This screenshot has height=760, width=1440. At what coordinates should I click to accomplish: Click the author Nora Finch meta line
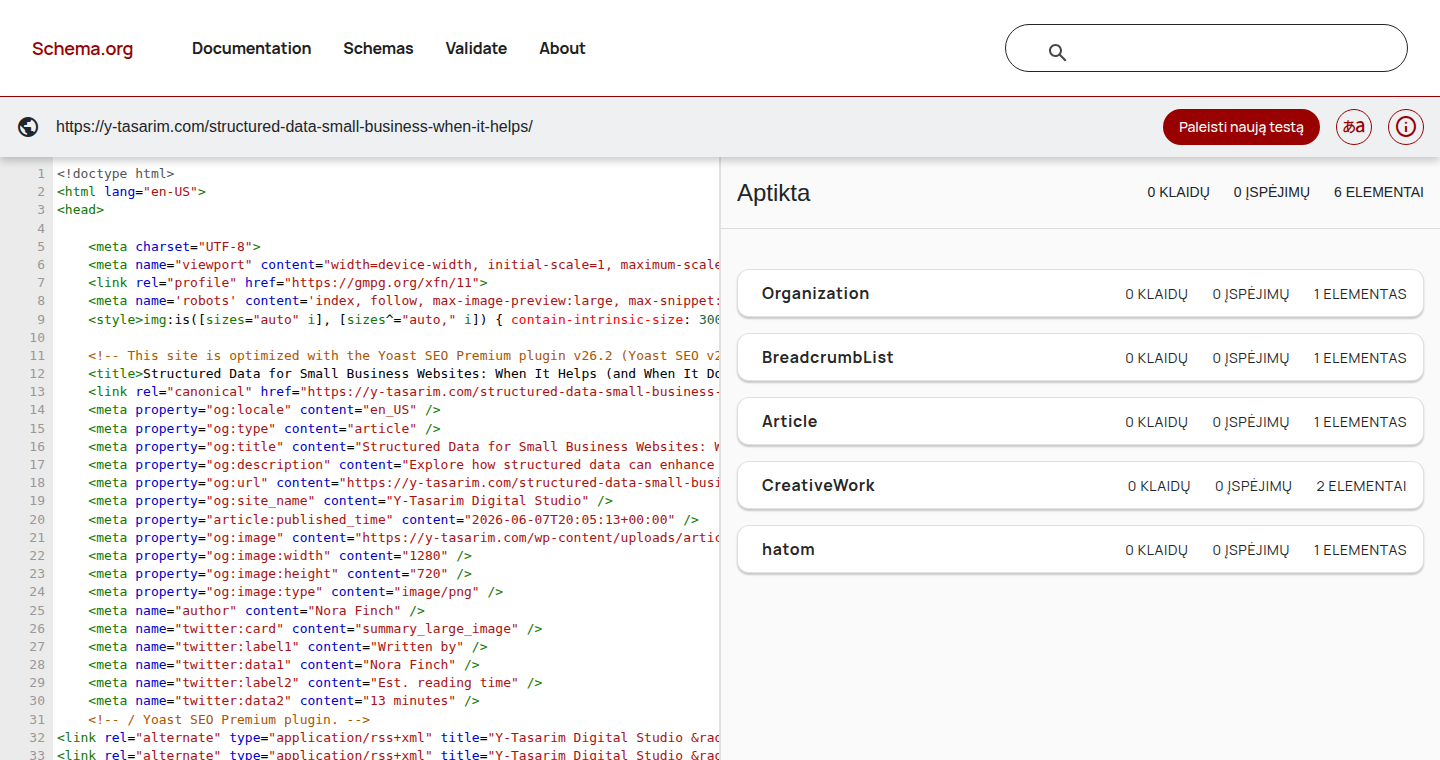pos(256,610)
